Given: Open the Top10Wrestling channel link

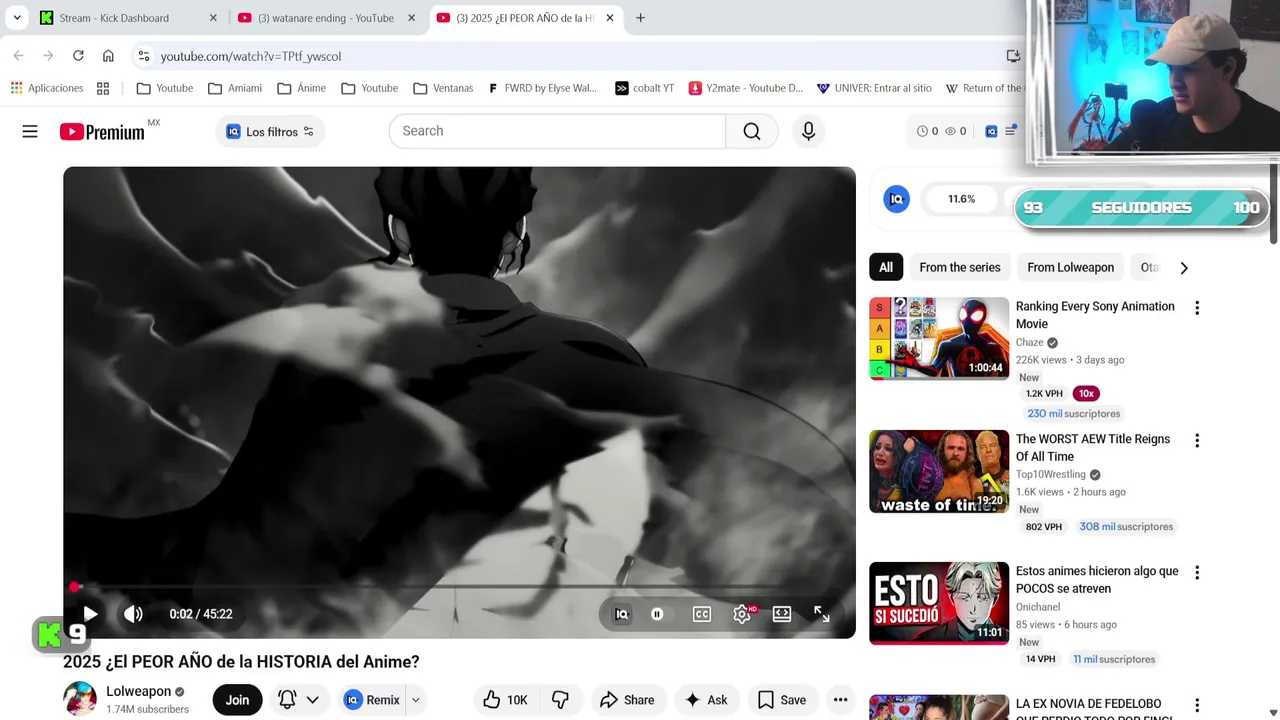Looking at the screenshot, I should (x=1050, y=474).
